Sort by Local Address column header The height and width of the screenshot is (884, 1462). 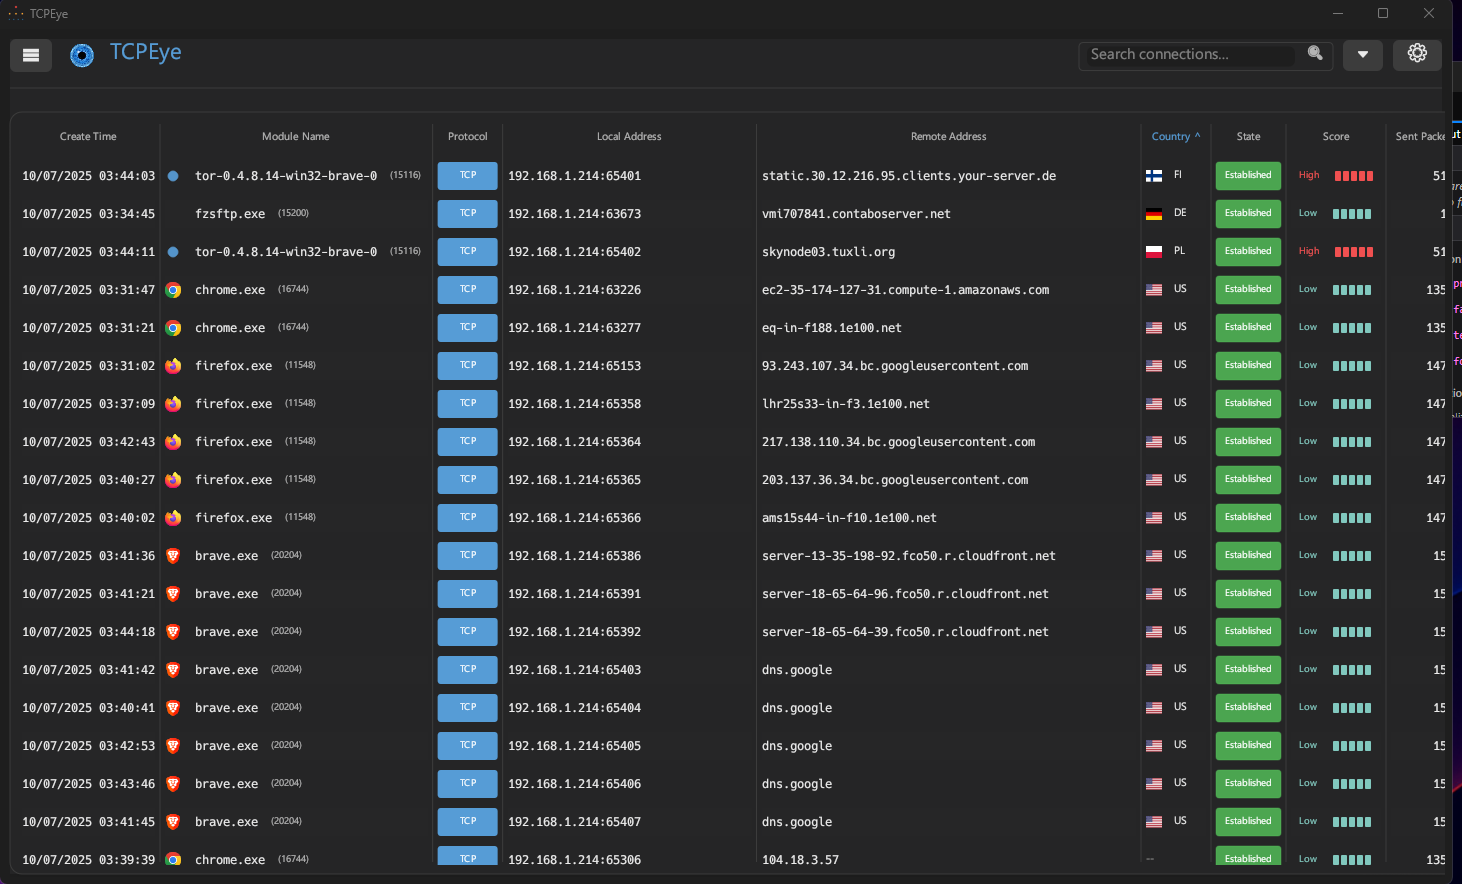(x=629, y=136)
